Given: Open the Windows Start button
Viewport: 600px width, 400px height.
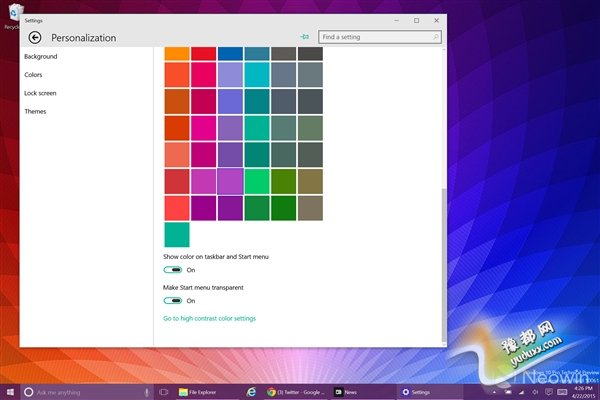Looking at the screenshot, I should (11, 391).
